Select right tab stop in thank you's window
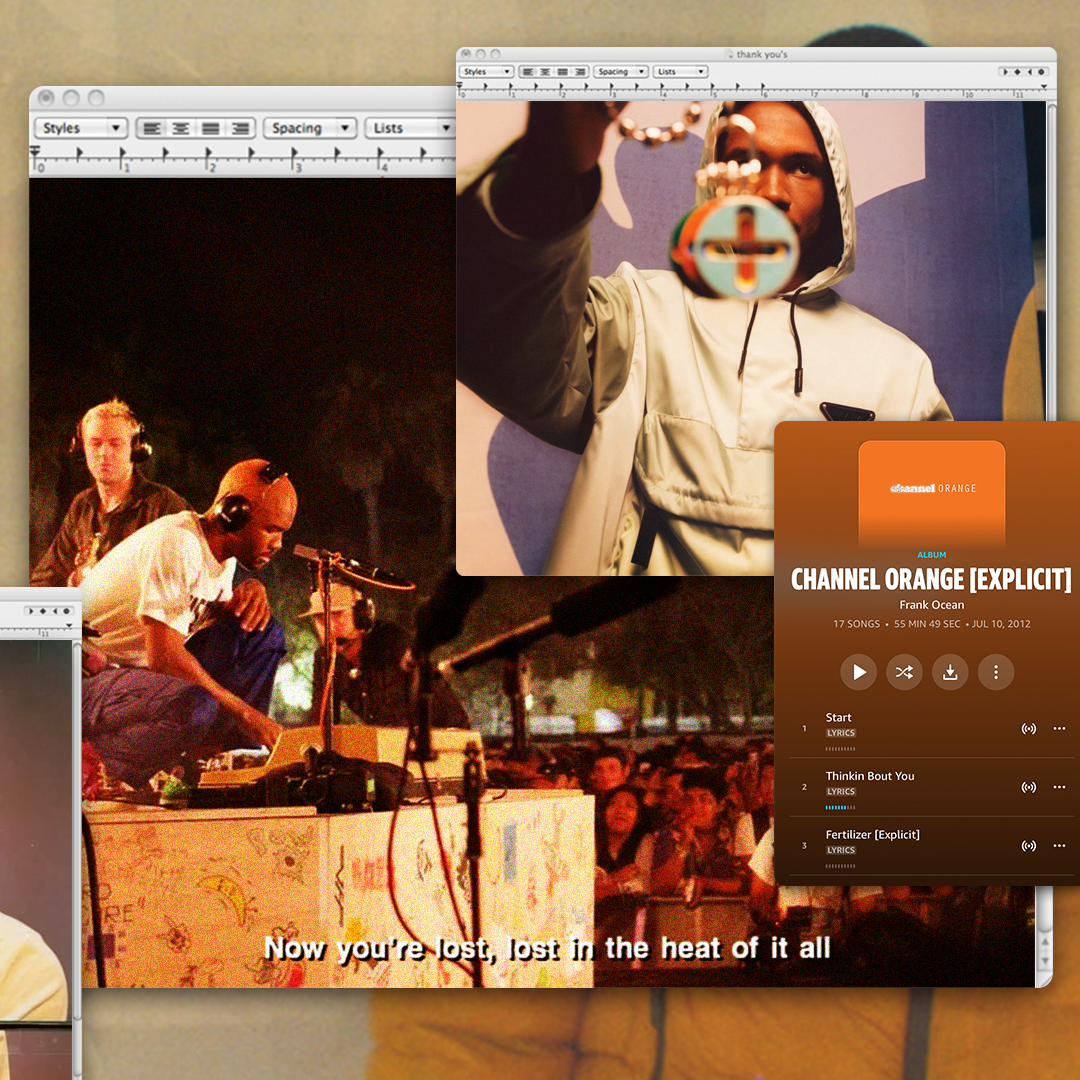The width and height of the screenshot is (1080, 1080). (1030, 72)
